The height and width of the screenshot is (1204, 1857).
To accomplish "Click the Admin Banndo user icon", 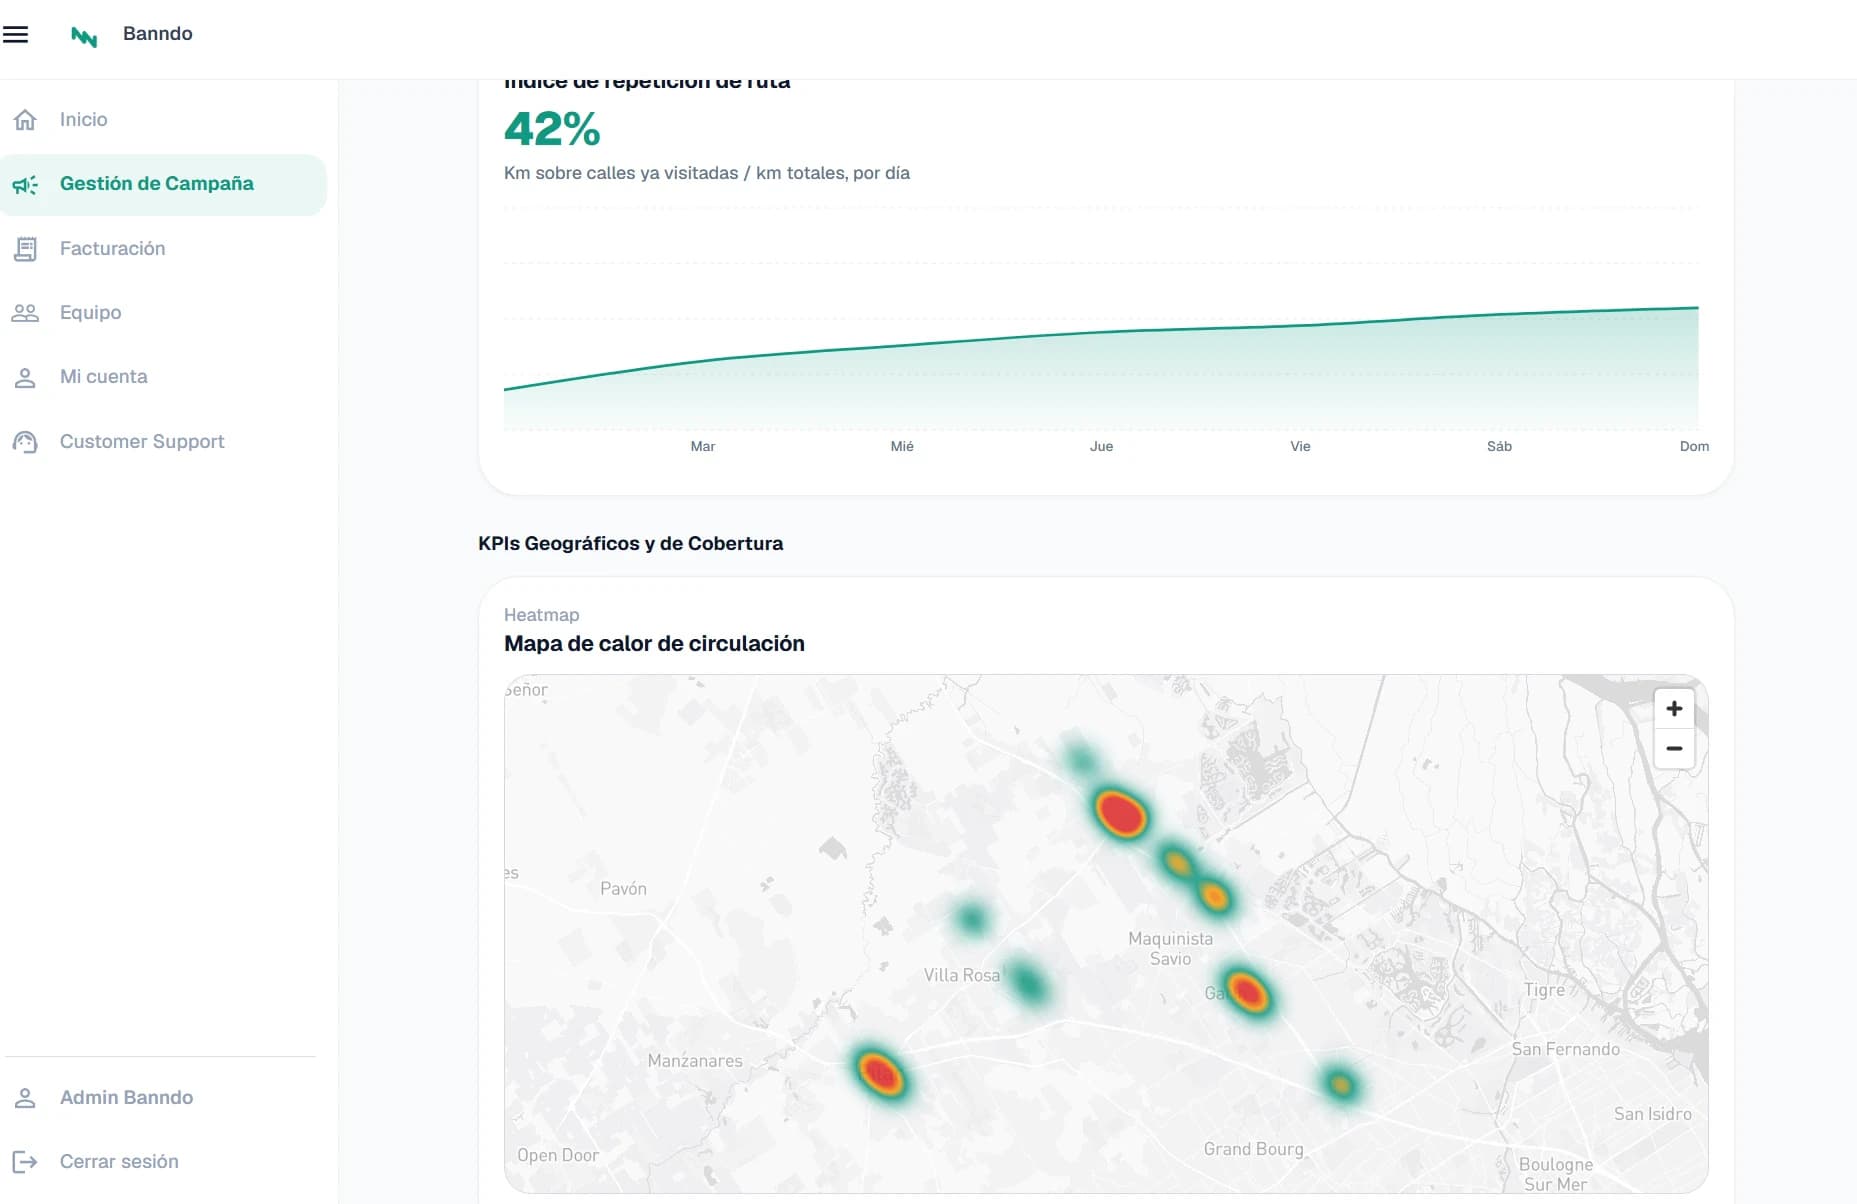I will 25,1098.
